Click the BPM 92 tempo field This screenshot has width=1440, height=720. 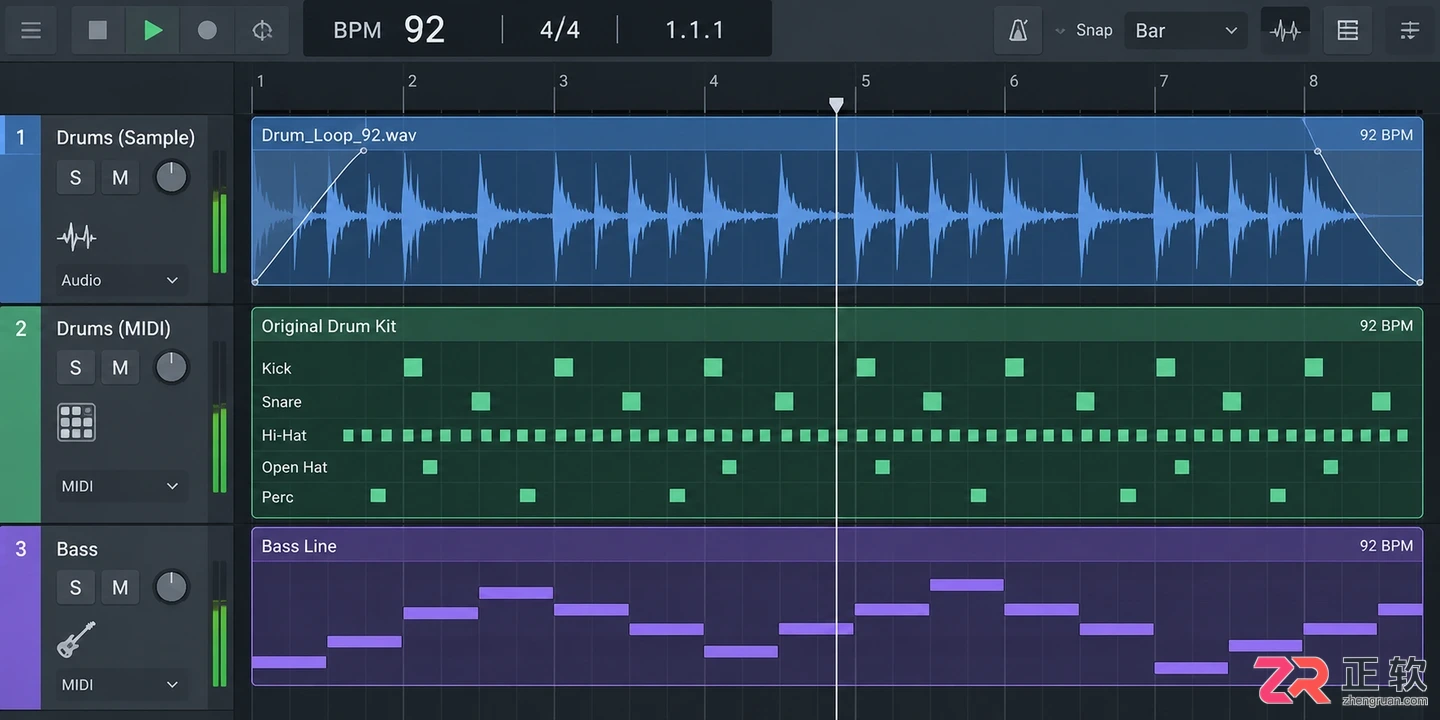(390, 30)
